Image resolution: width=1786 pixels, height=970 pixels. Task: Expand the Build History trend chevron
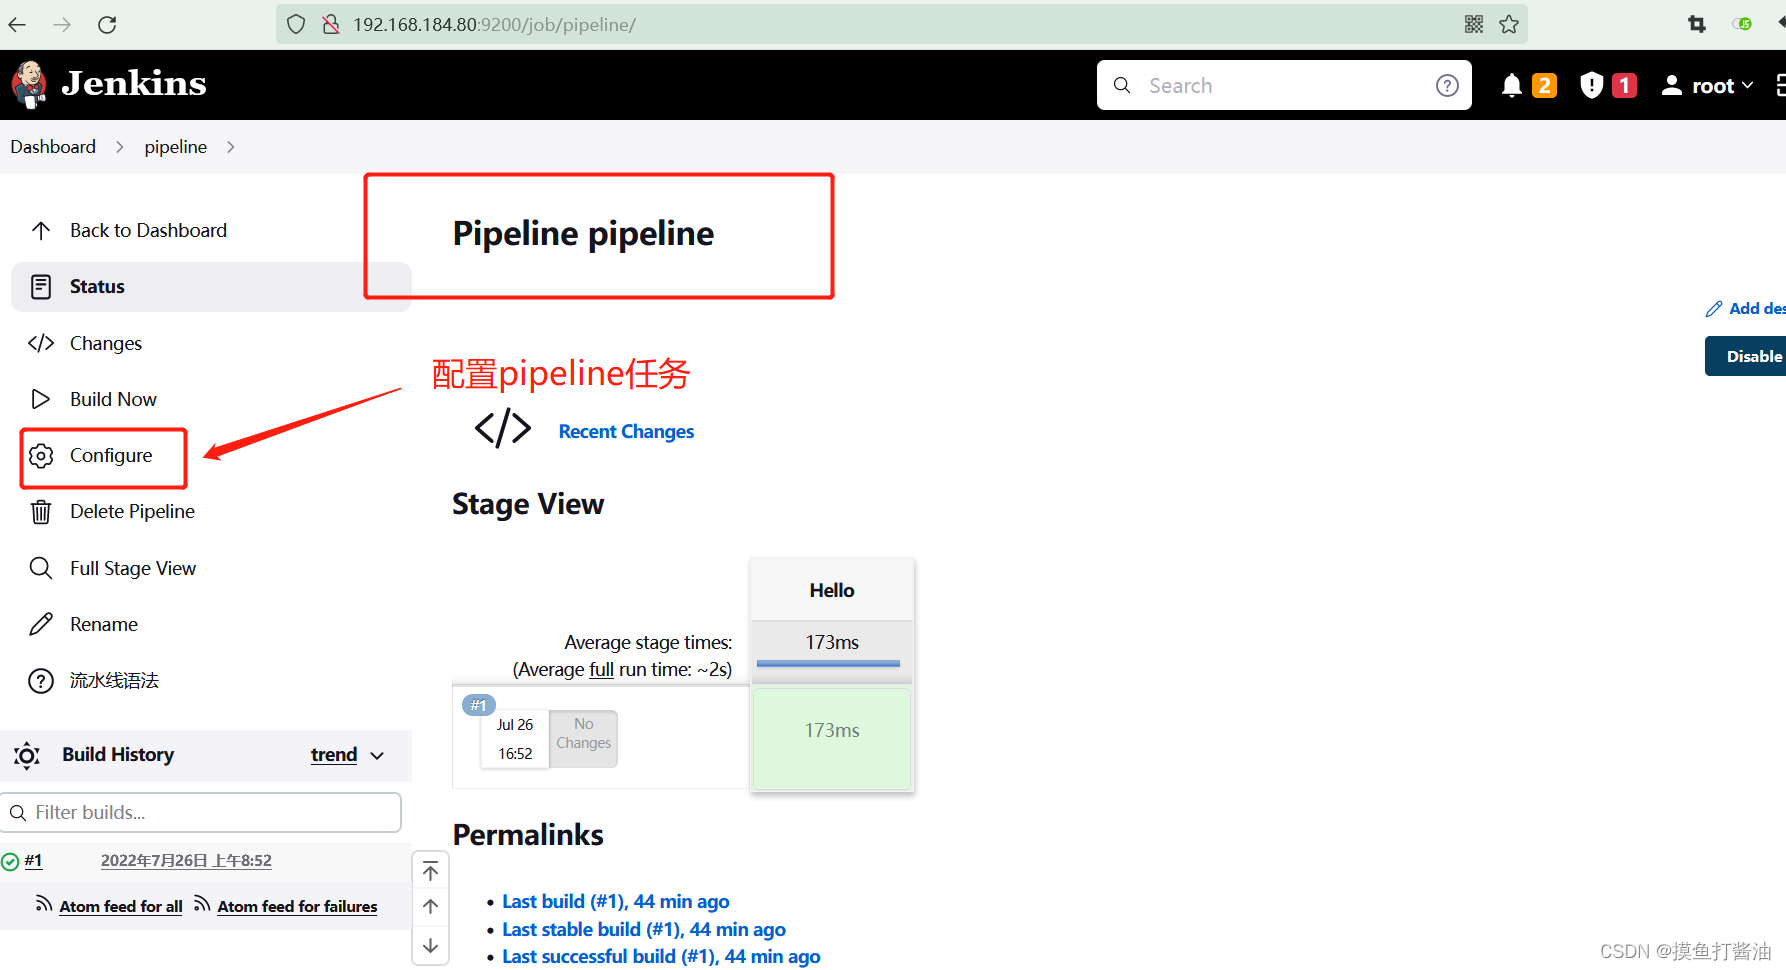[377, 756]
